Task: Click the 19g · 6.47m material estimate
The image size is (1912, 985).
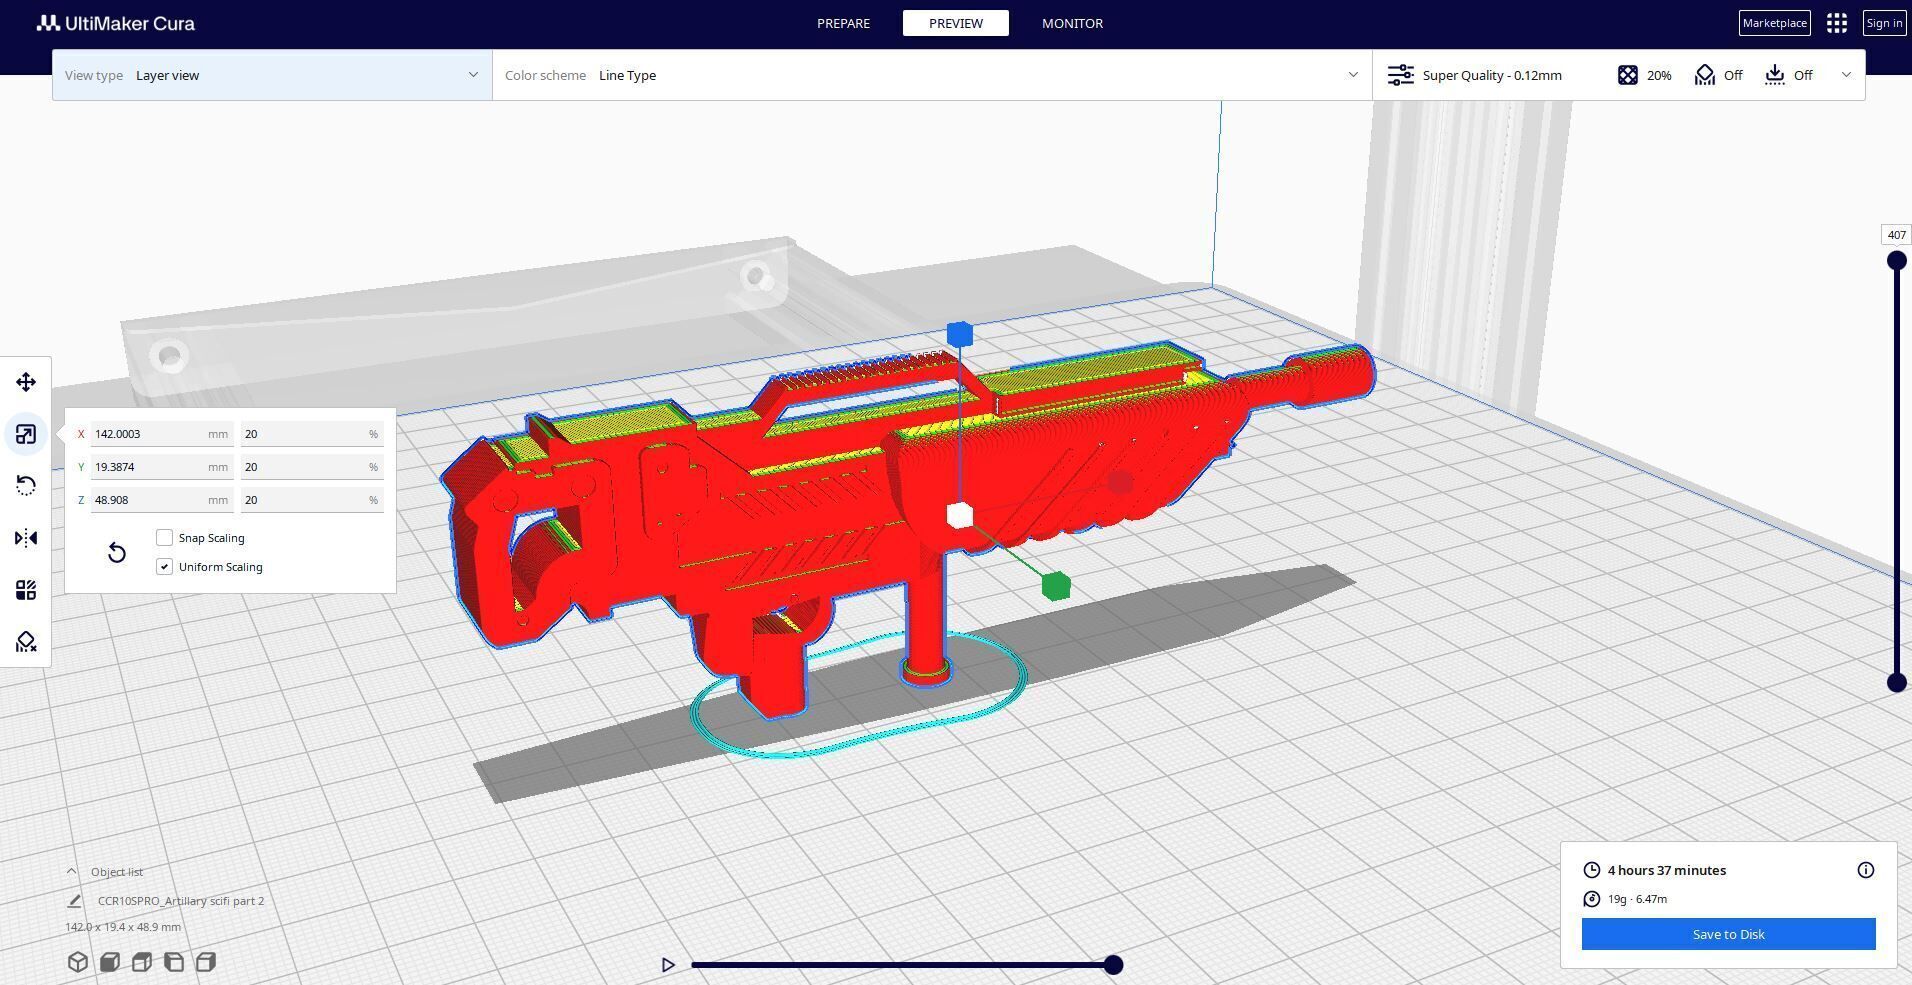Action: click(1637, 899)
